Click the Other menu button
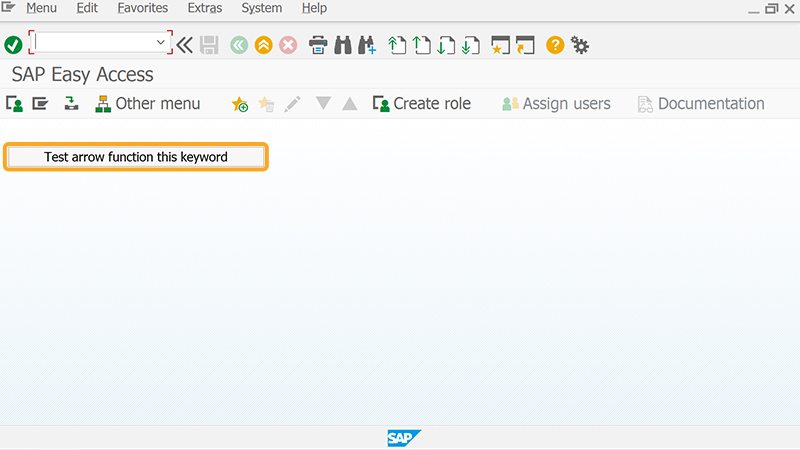800x450 pixels. click(147, 104)
